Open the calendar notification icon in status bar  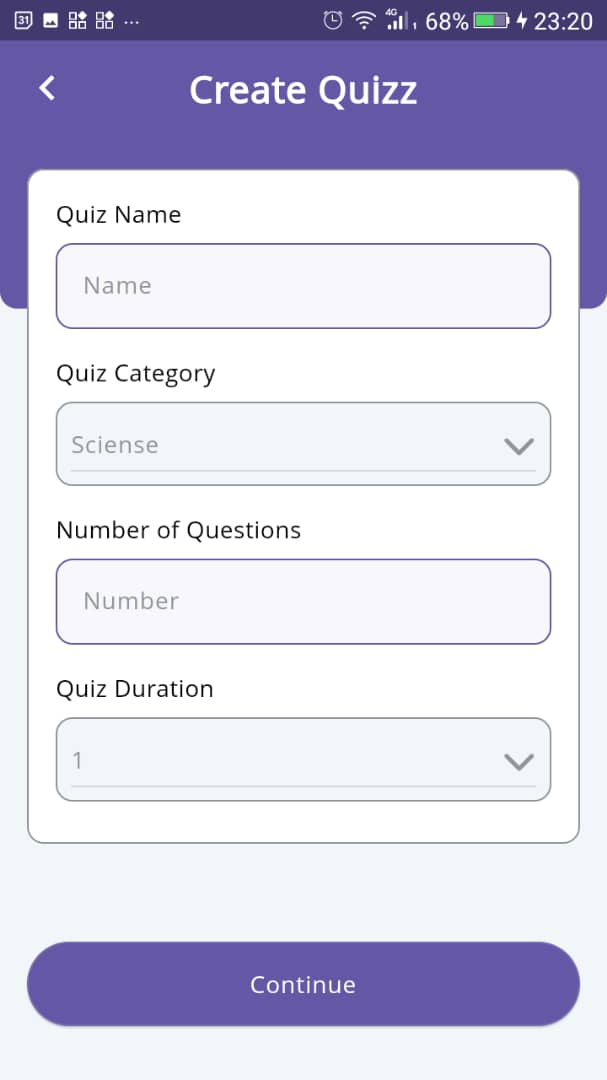(23, 19)
